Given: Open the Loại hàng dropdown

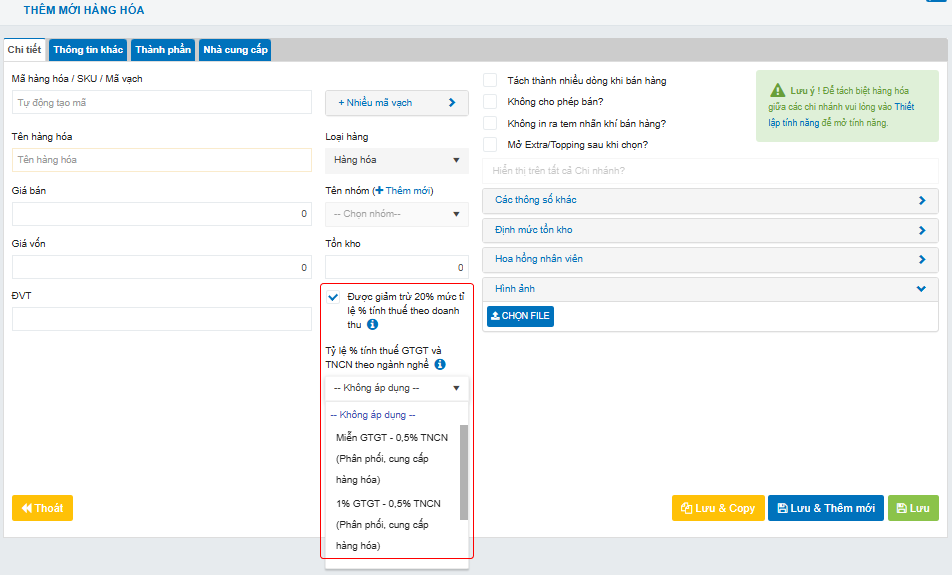Looking at the screenshot, I should 396,160.
